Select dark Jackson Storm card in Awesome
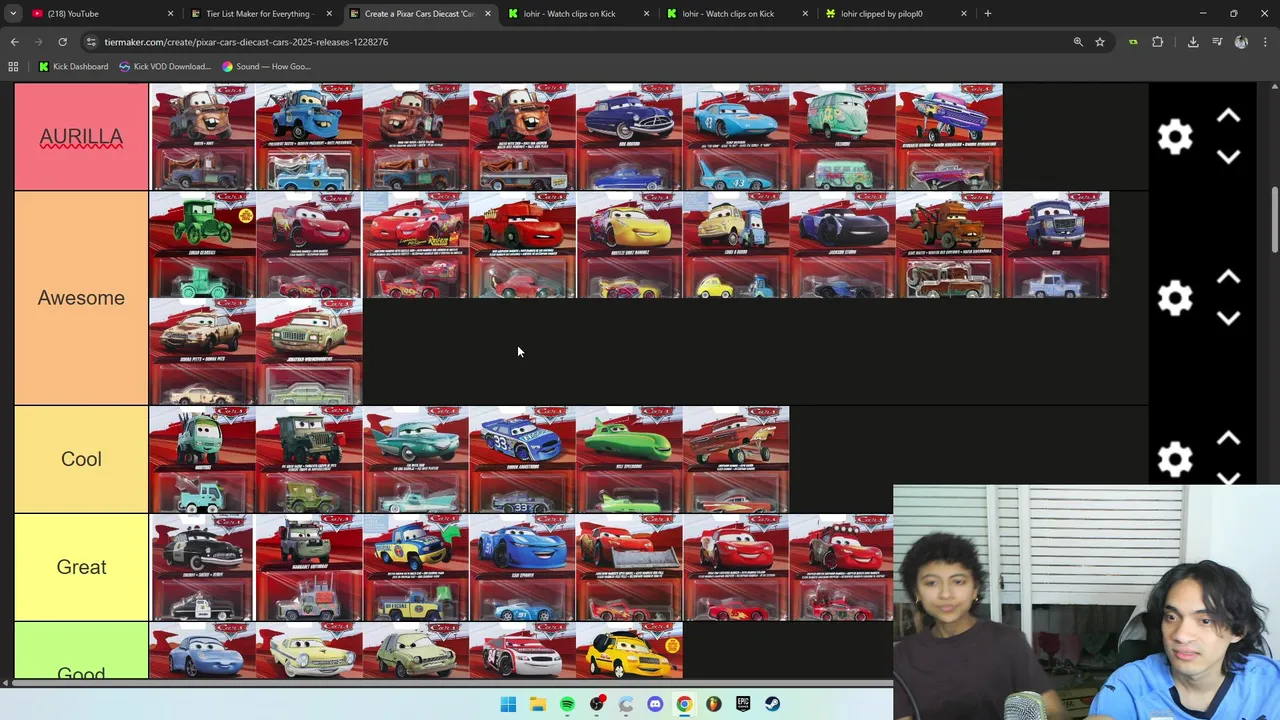The image size is (1280, 720). click(x=843, y=245)
